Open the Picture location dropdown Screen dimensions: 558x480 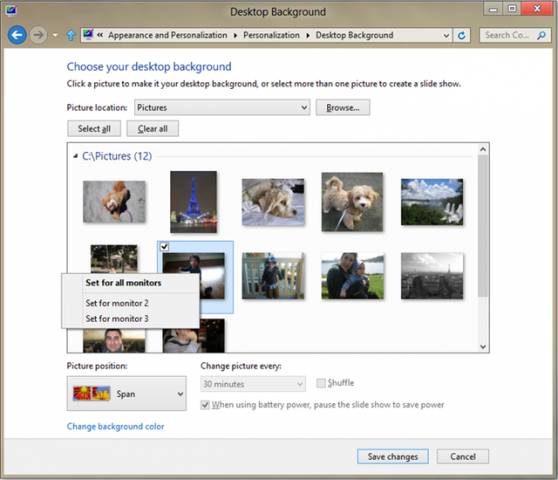pos(222,107)
